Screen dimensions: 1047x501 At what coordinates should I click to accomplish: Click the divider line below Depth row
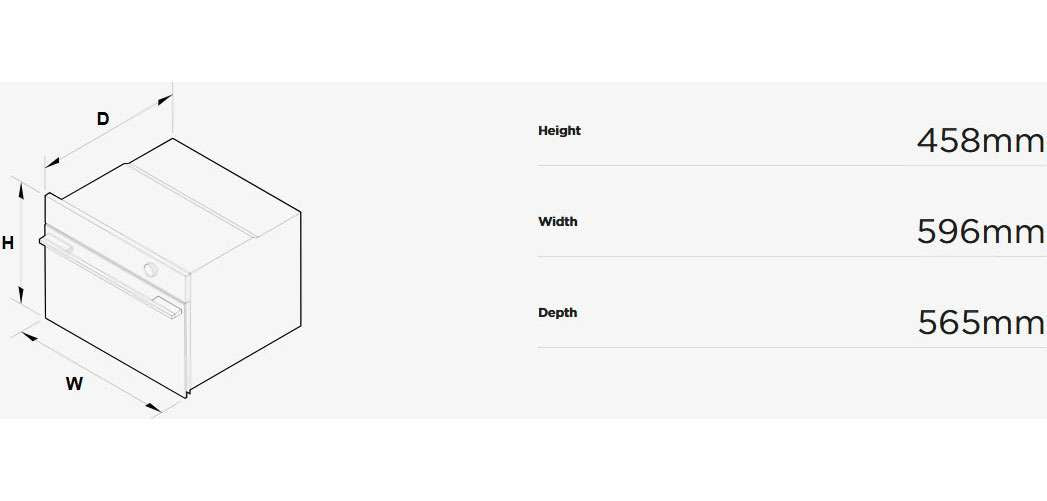(x=790, y=347)
